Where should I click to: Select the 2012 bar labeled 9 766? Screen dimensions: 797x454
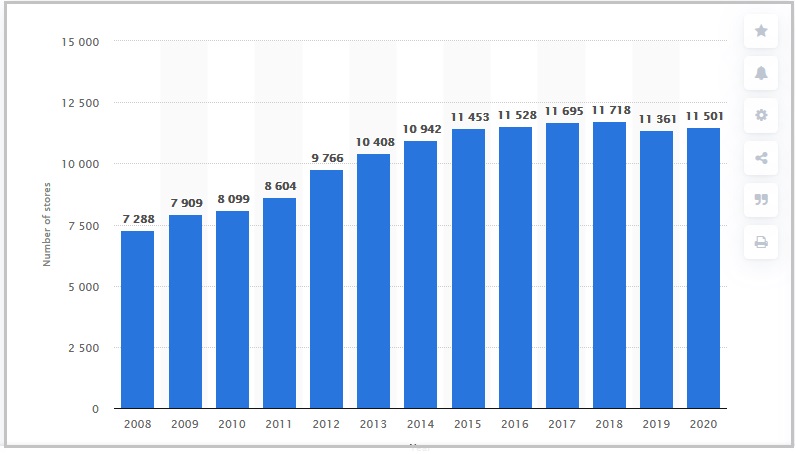coord(326,289)
